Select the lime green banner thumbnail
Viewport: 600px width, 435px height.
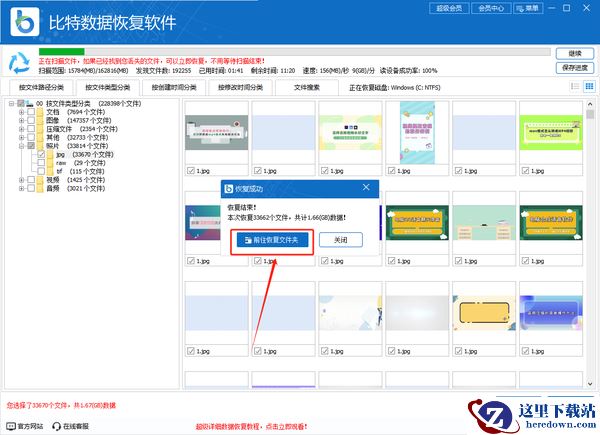click(551, 133)
